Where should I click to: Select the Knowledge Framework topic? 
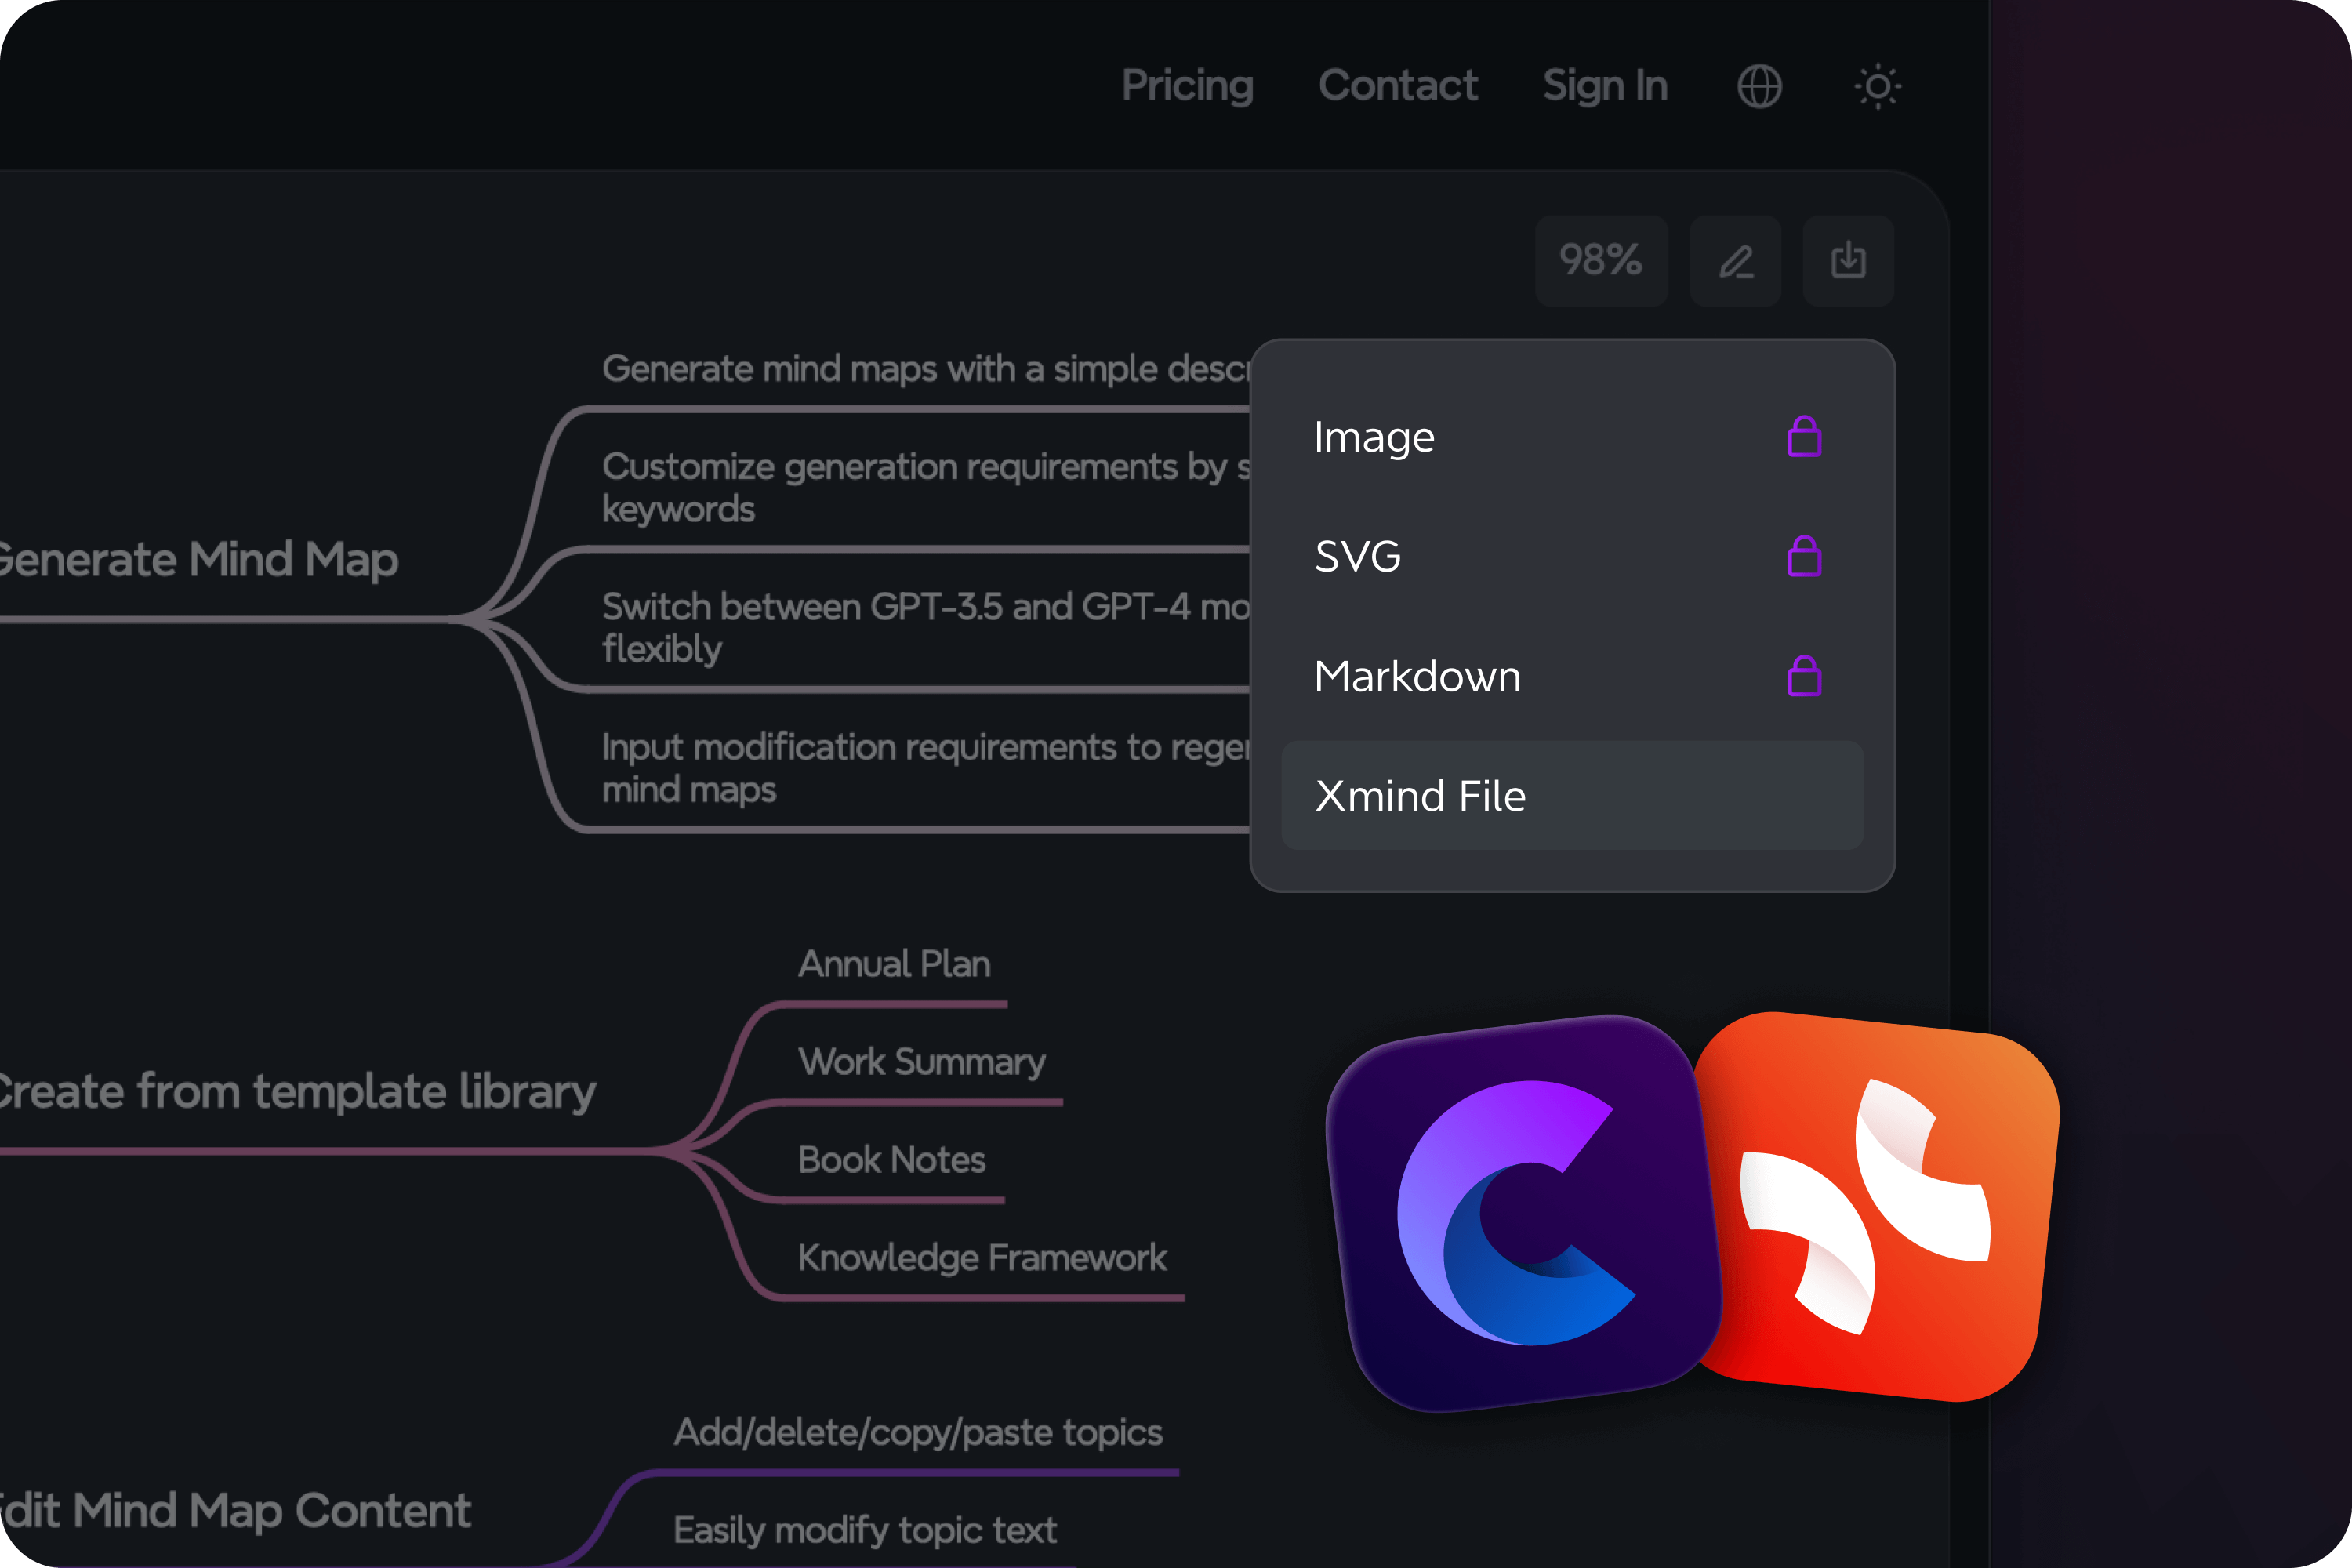tap(982, 1258)
